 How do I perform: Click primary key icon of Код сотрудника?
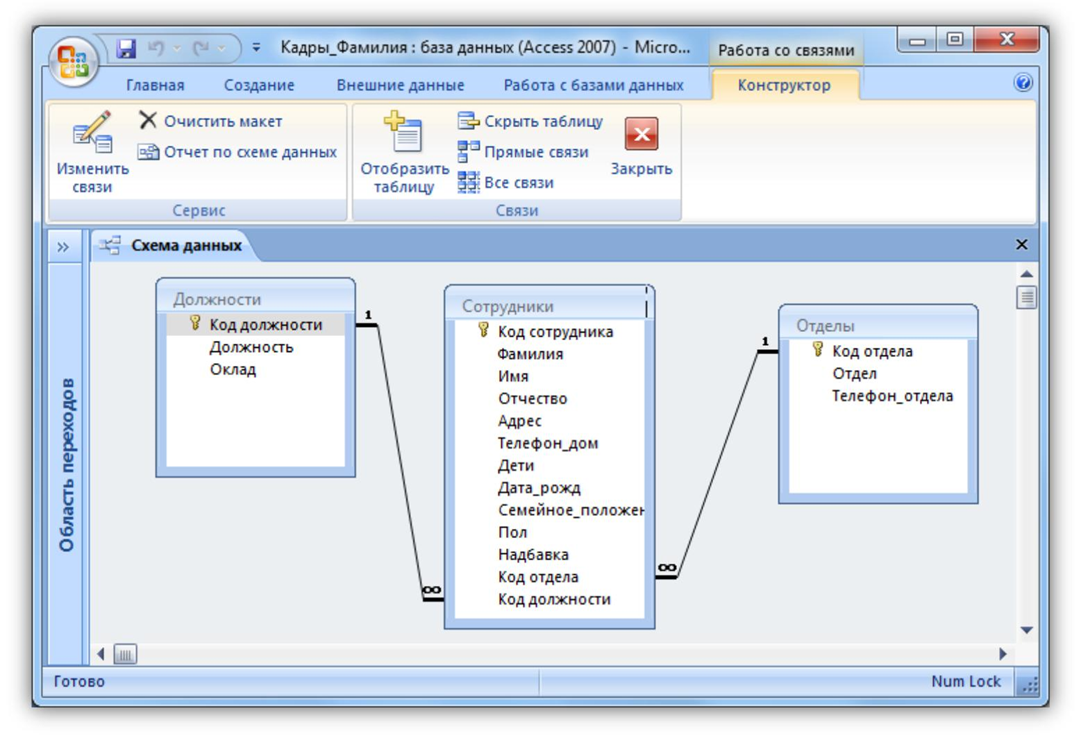click(x=483, y=330)
